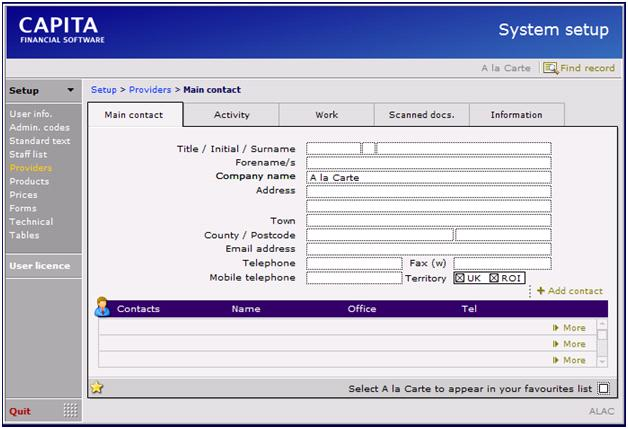
Task: Click the contacts list scroll up arrow
Action: pos(602,324)
